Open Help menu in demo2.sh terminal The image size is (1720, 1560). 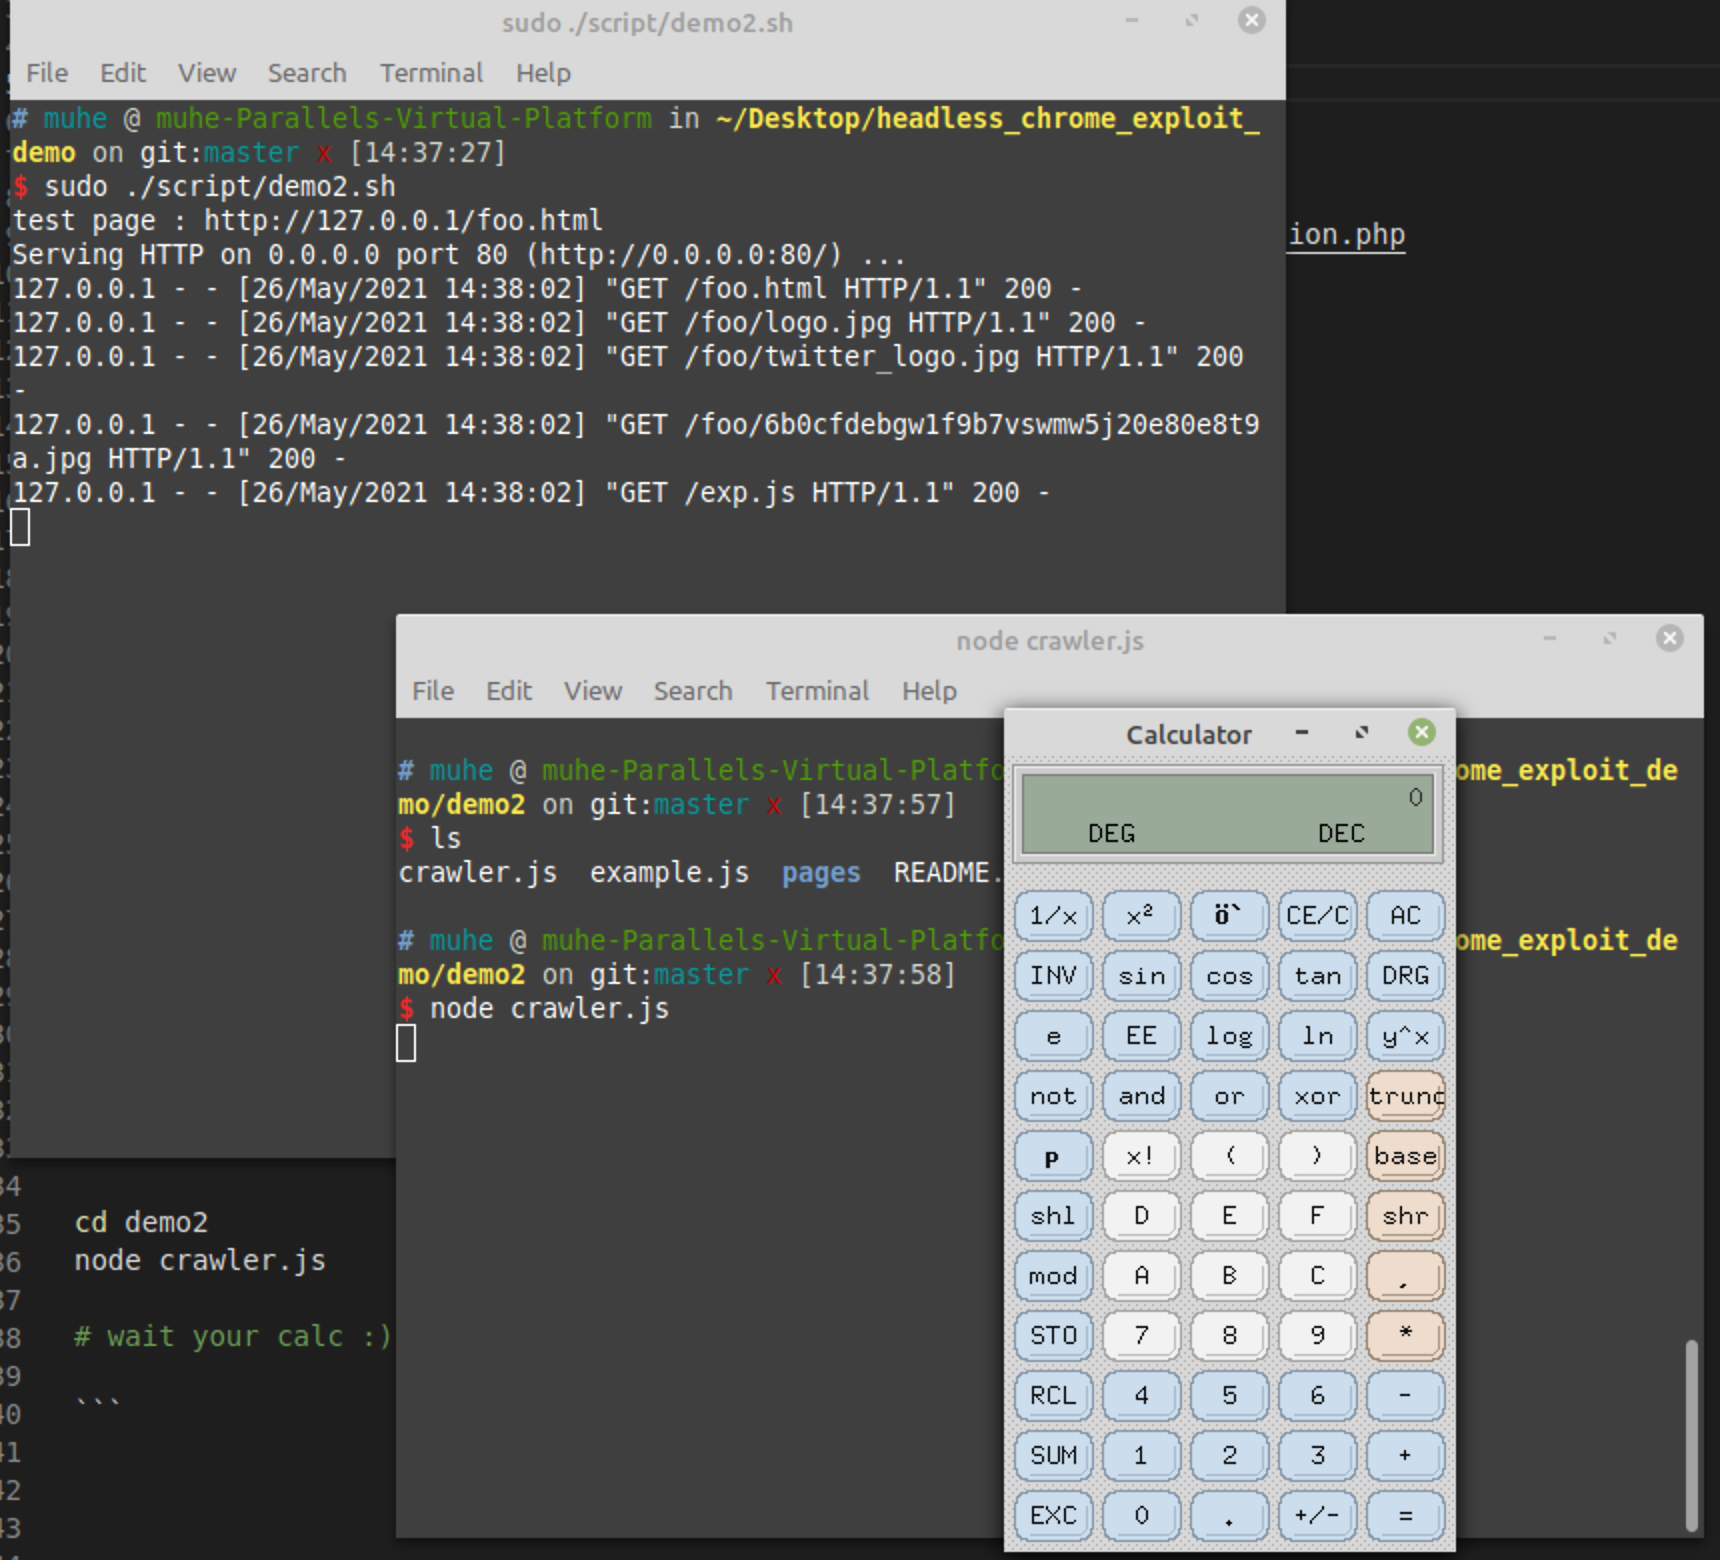tap(543, 73)
